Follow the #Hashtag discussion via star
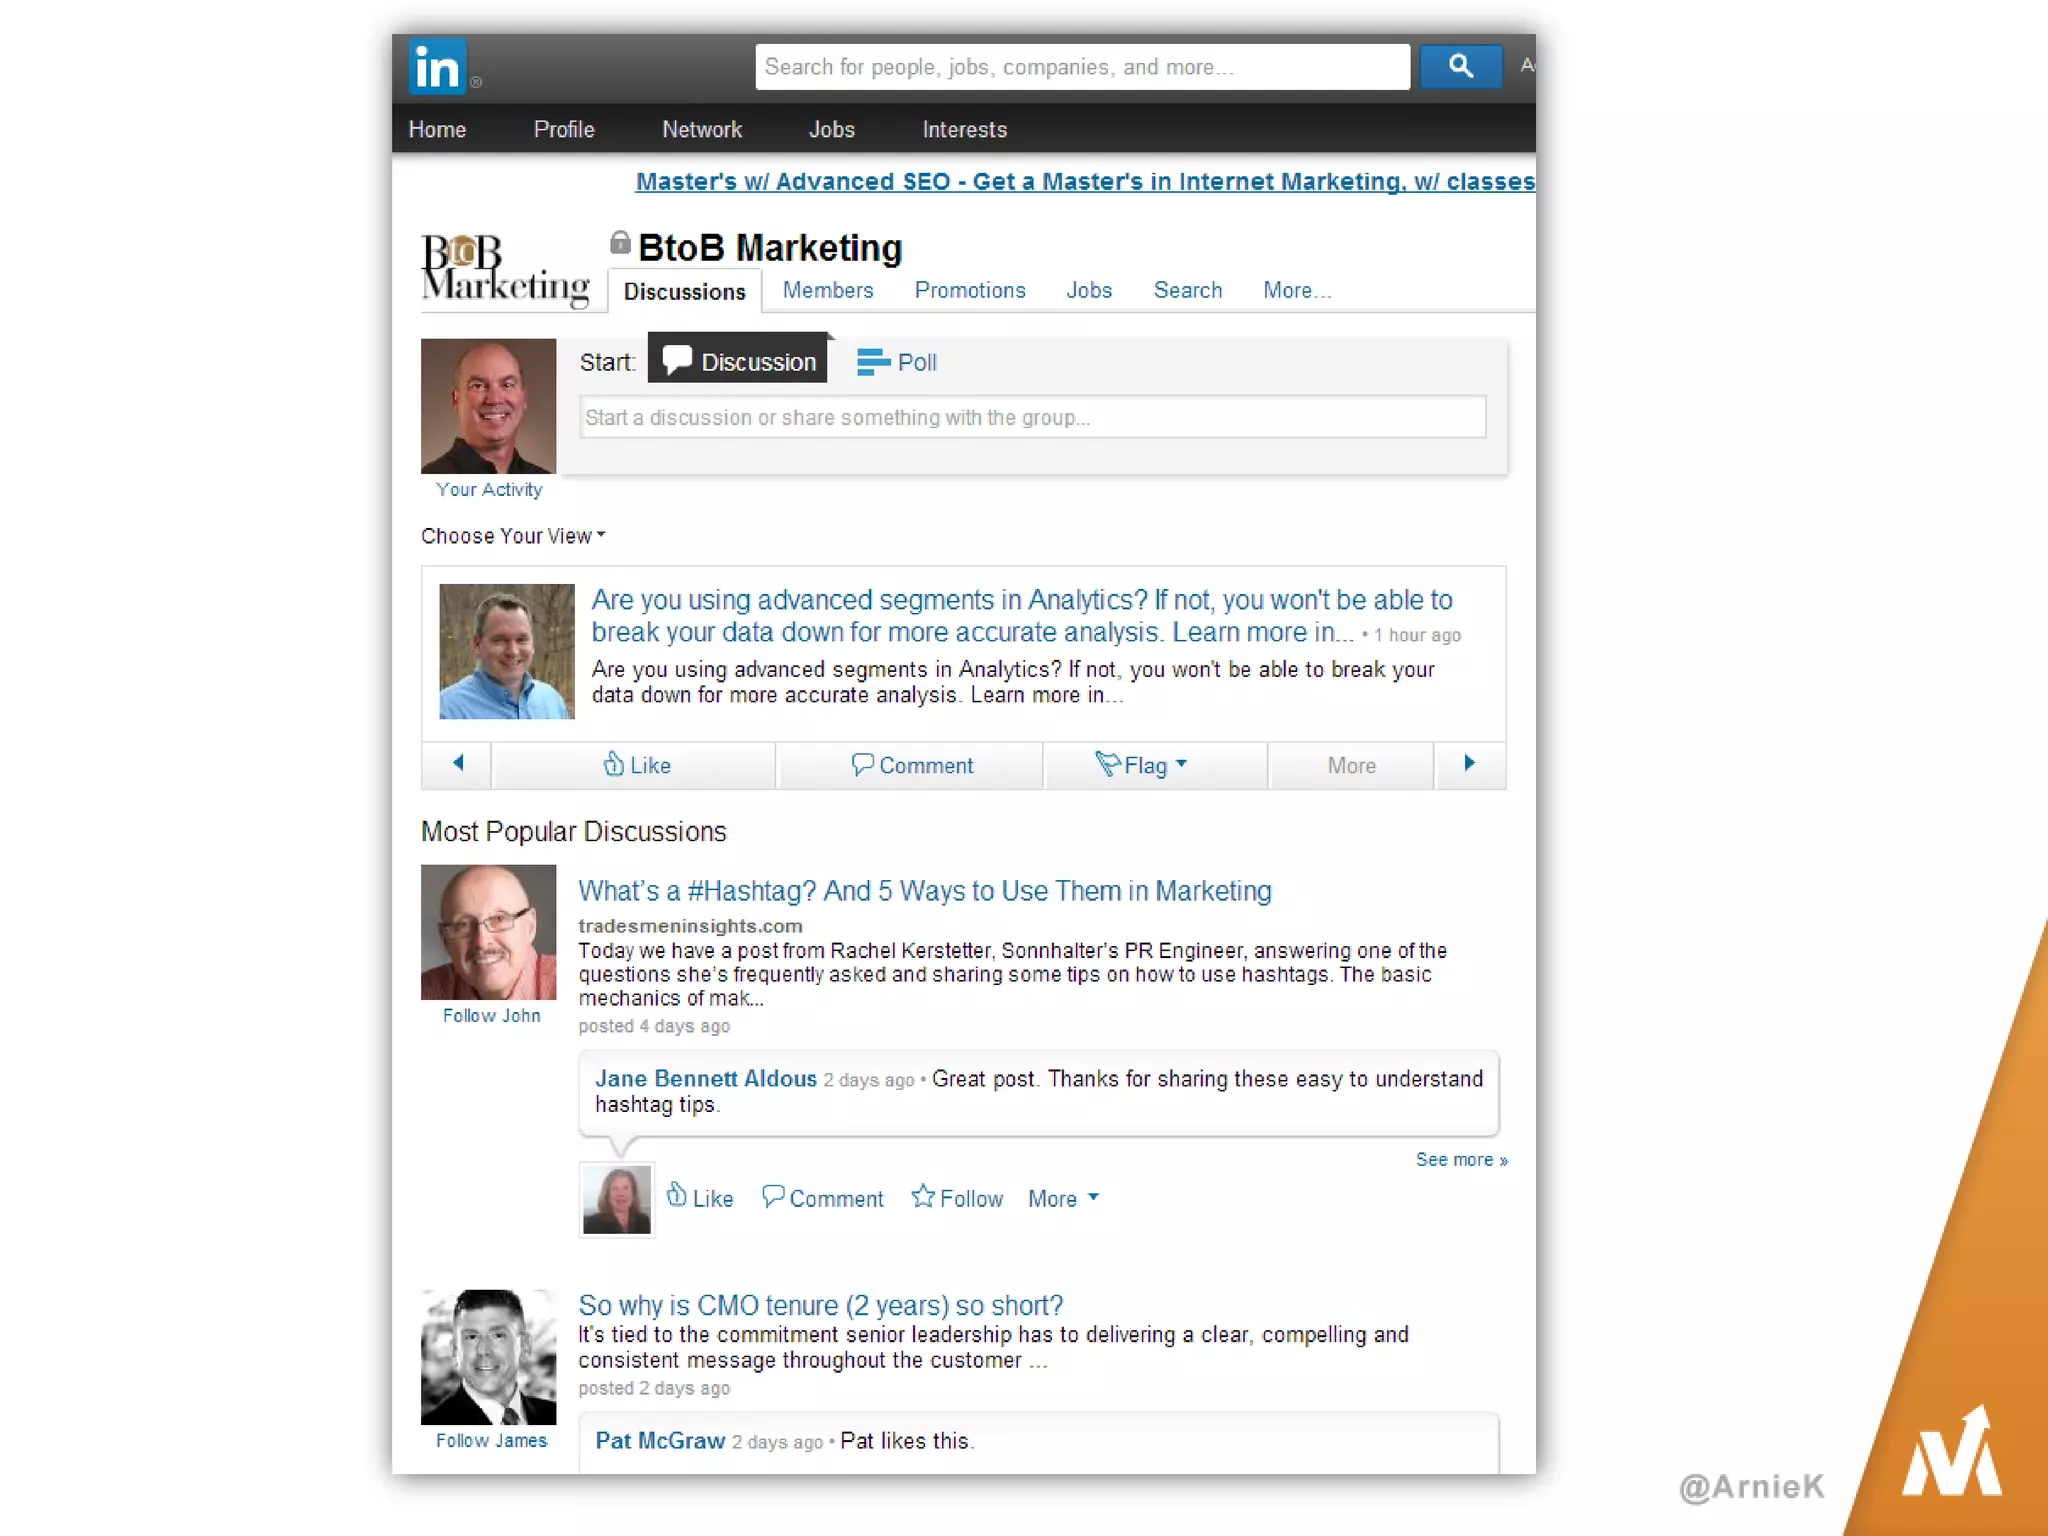 923,1197
